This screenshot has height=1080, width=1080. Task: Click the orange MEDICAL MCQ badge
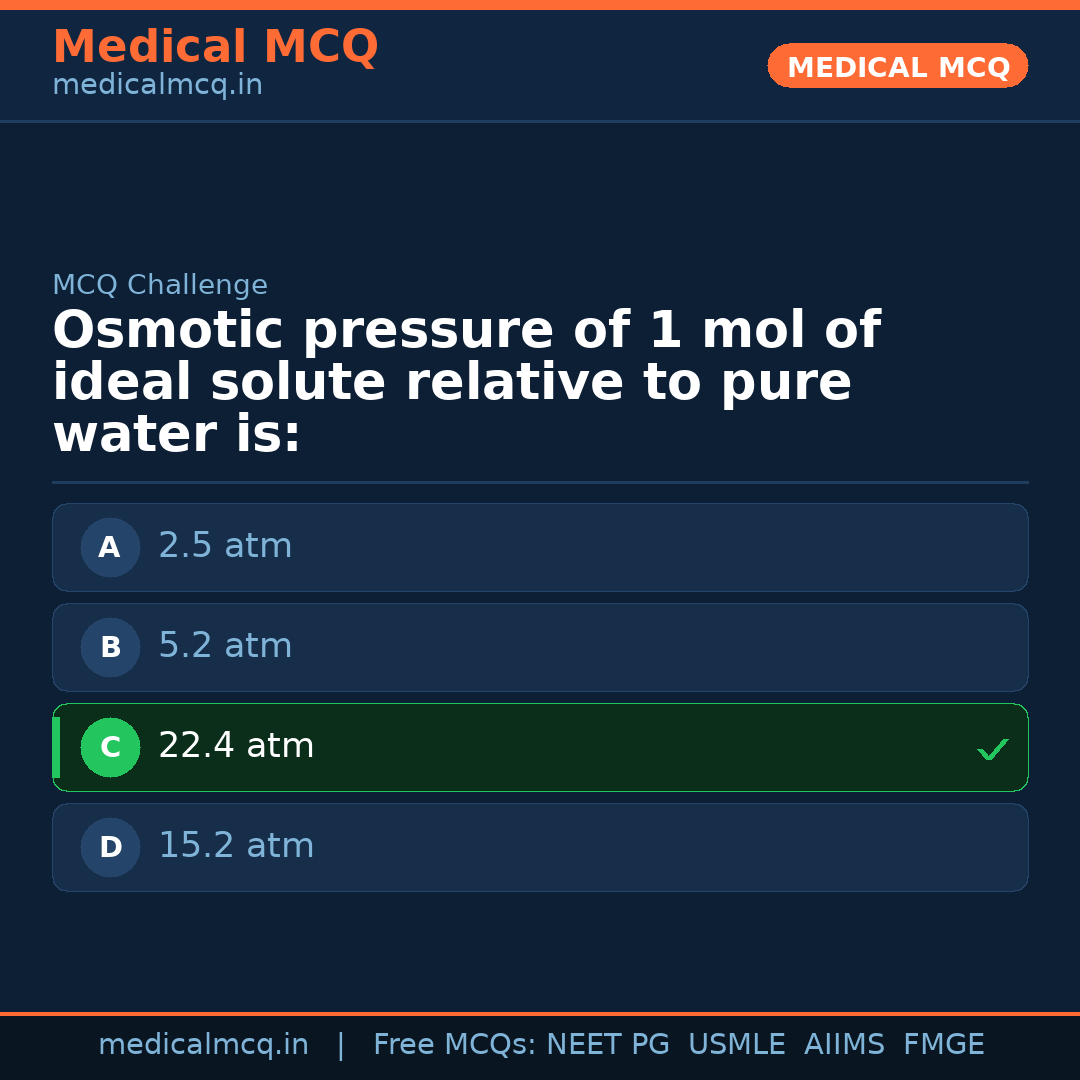897,66
